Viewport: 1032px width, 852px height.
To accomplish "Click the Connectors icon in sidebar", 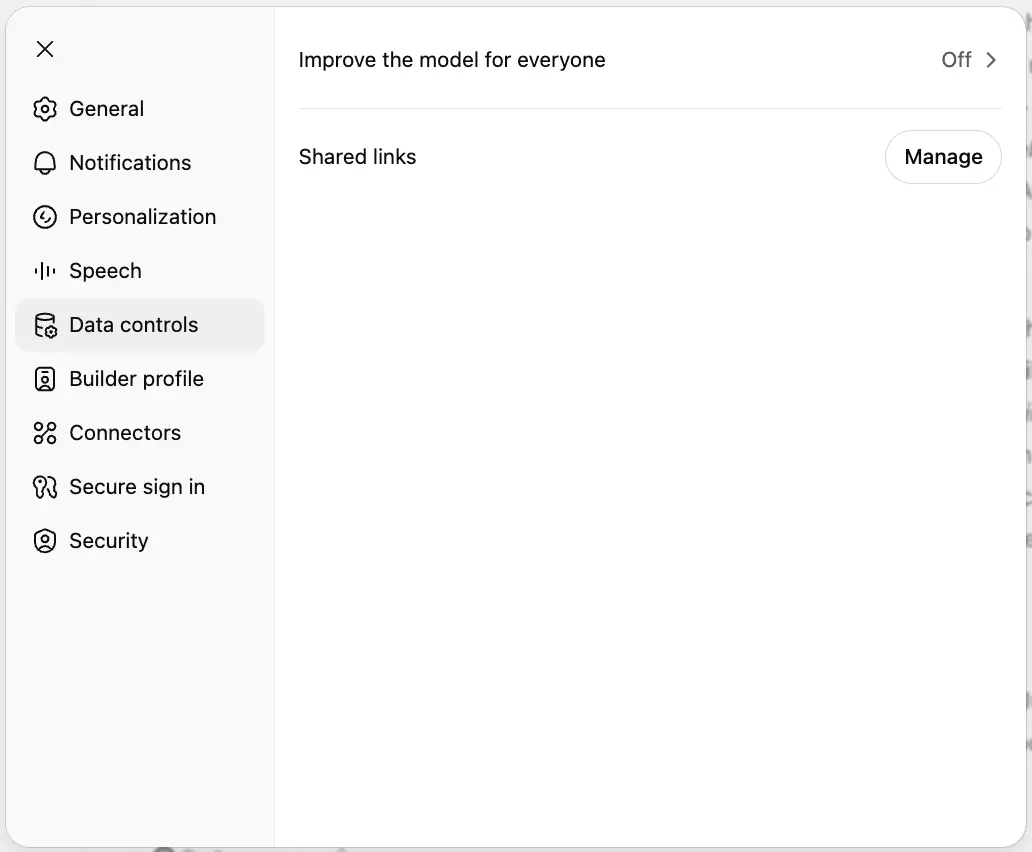I will point(45,433).
